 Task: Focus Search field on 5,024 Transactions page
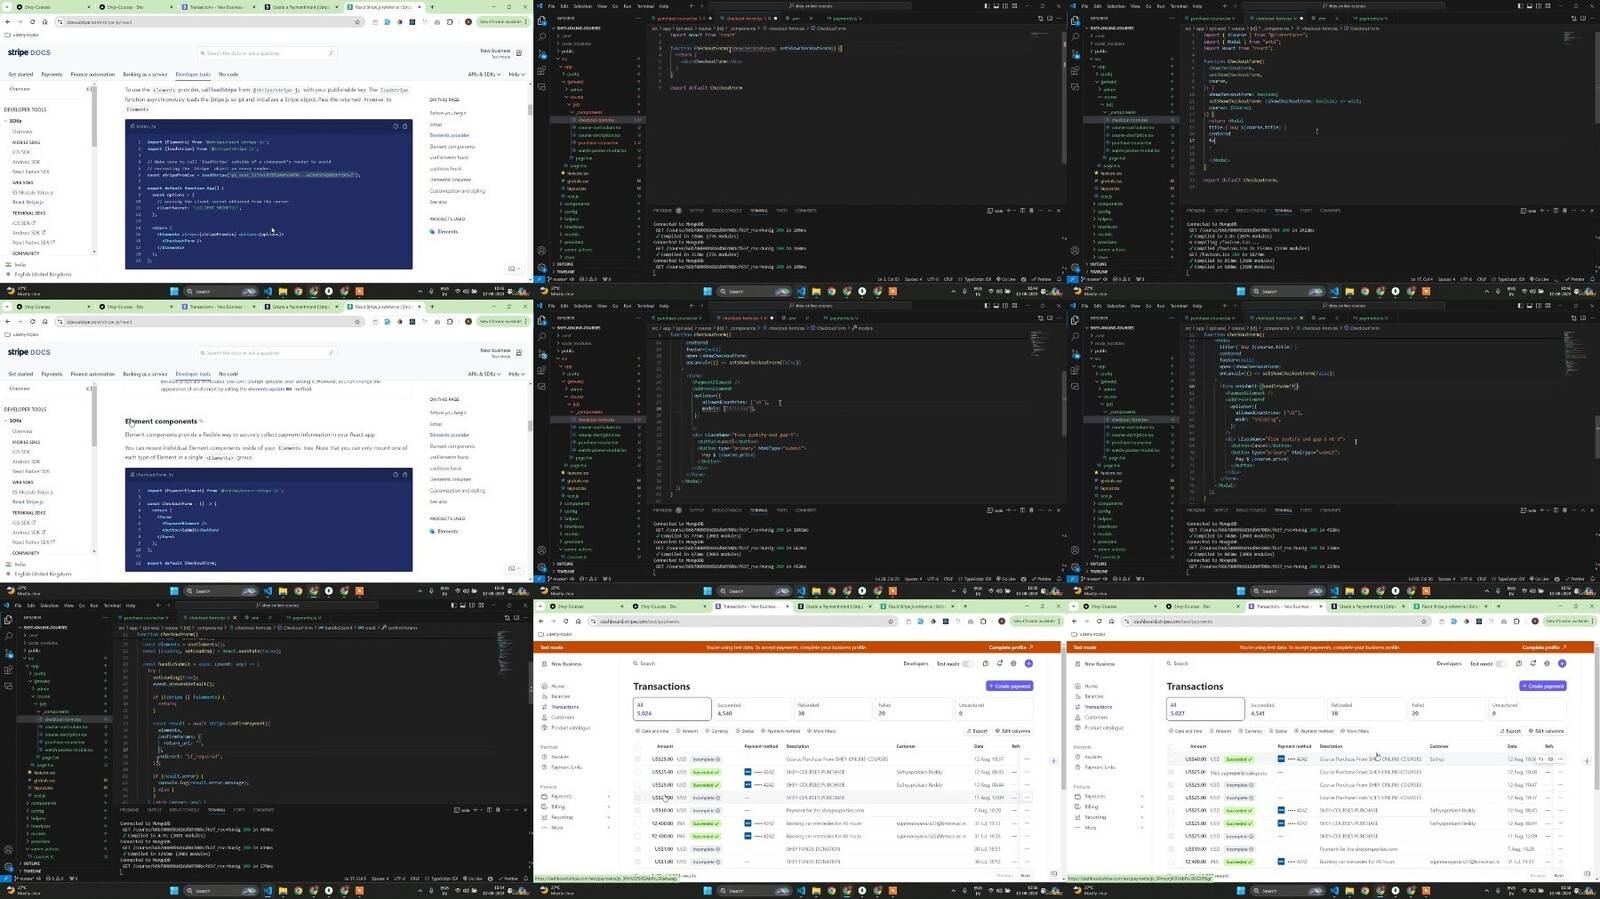[x=645, y=663]
